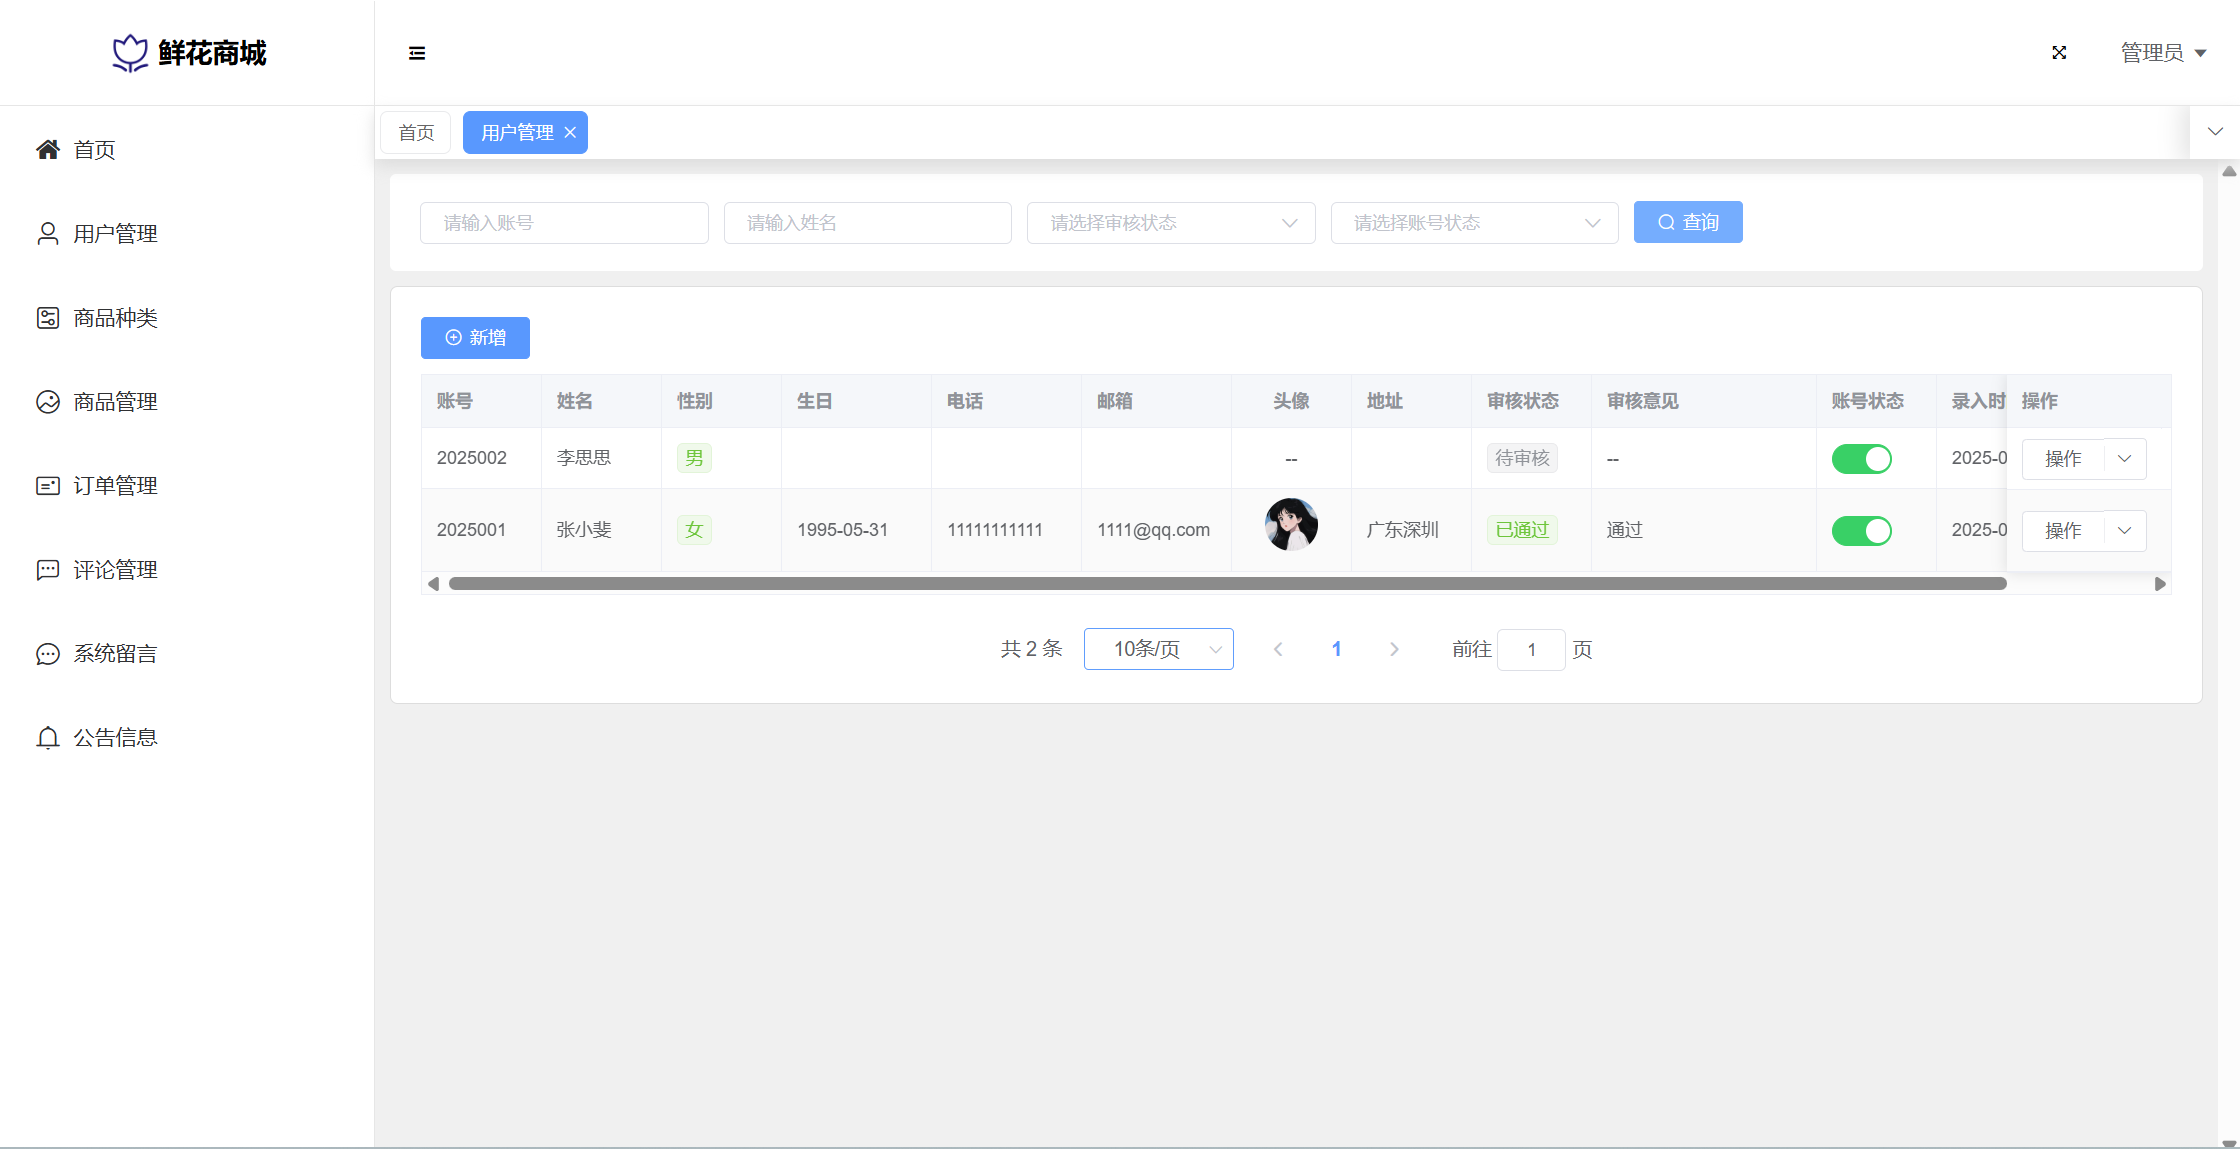Expand 操作 dropdown arrow for account 2025002
This screenshot has width=2240, height=1149.
click(x=2125, y=459)
